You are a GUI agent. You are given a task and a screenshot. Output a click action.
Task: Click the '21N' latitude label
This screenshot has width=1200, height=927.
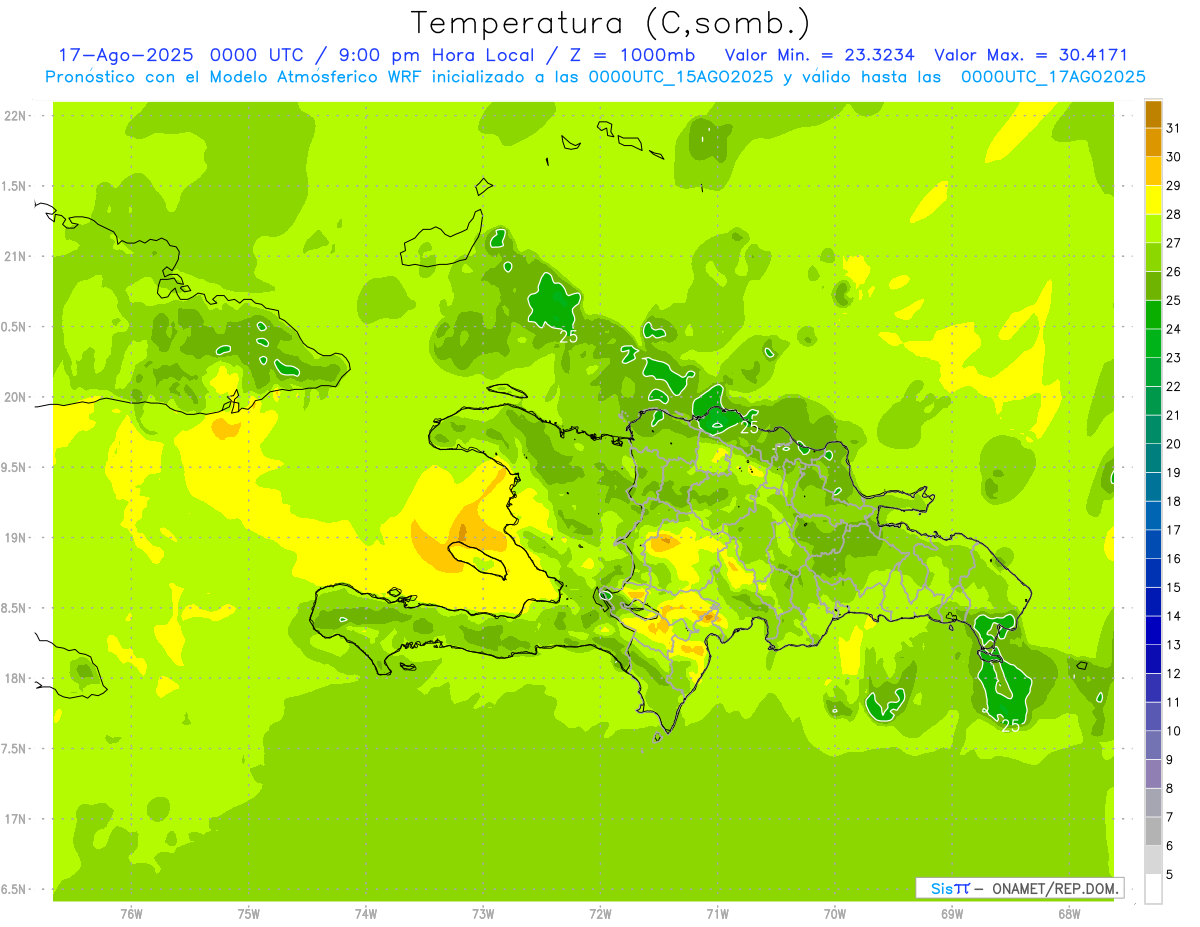pyautogui.click(x=16, y=257)
